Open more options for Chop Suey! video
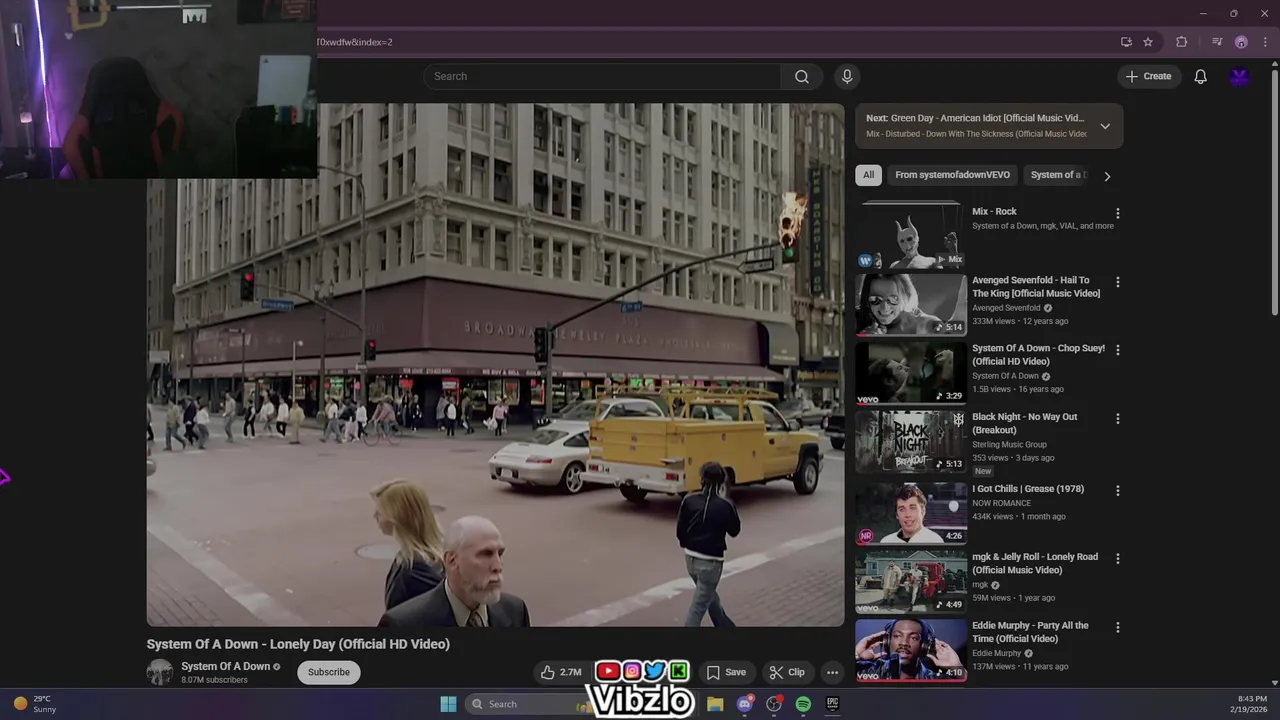The height and width of the screenshot is (720, 1280). (1117, 350)
